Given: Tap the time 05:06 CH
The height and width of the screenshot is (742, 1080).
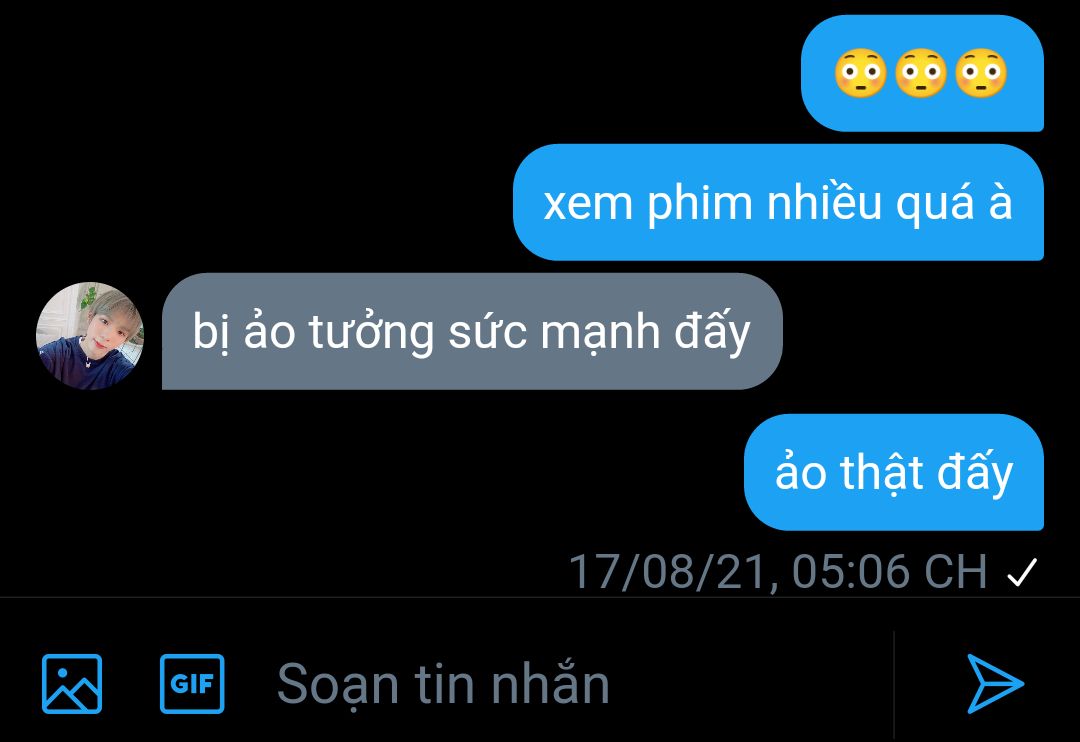Looking at the screenshot, I should 890,572.
